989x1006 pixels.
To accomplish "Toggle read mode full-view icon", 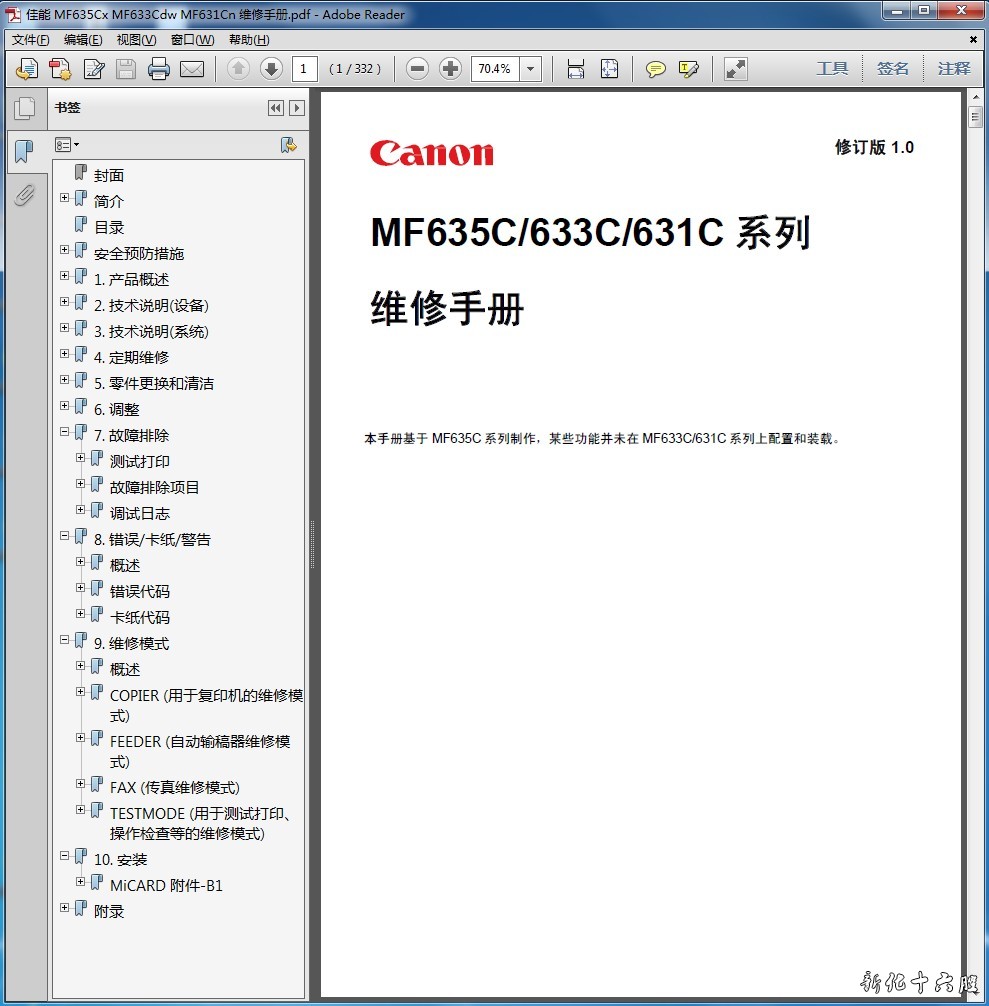I will coord(736,69).
